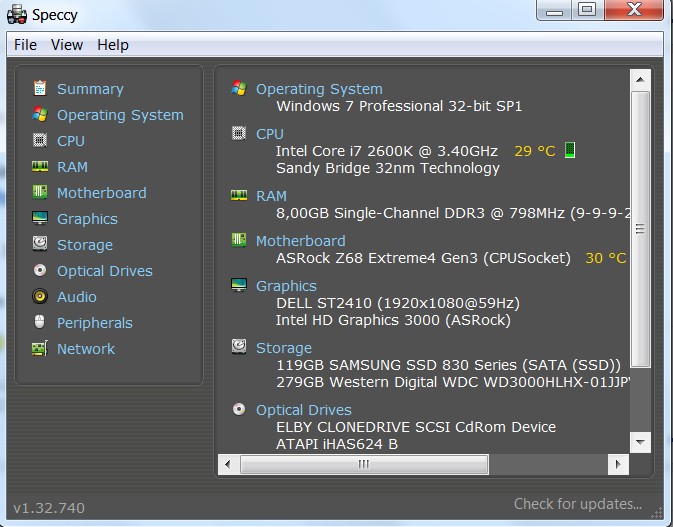Click the CPU chip icon in sidebar

[40, 140]
